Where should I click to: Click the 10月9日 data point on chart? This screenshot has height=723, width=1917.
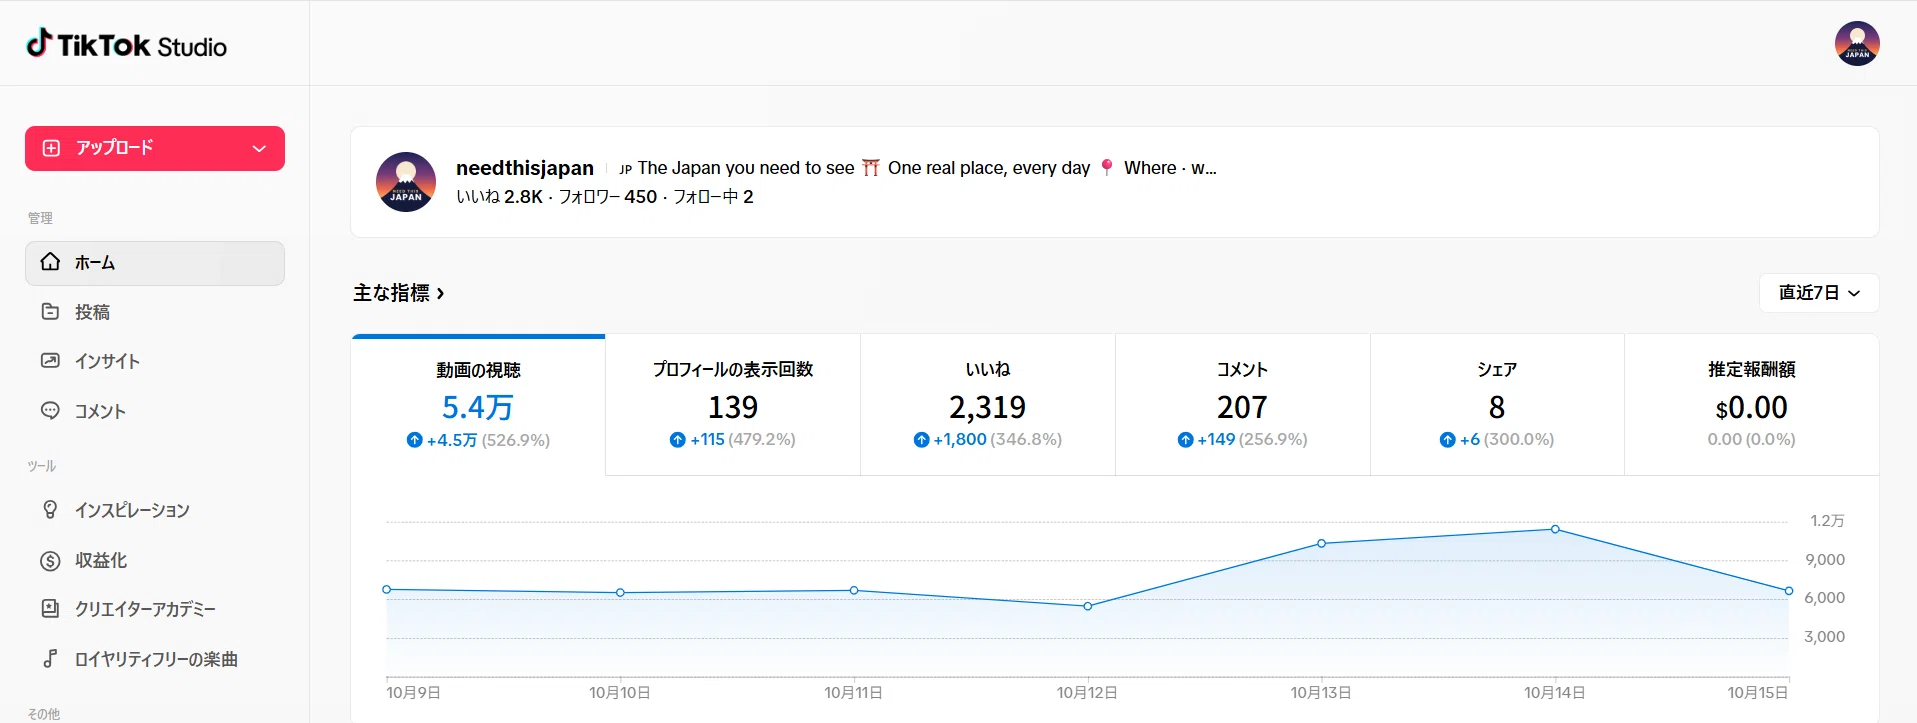click(x=387, y=589)
